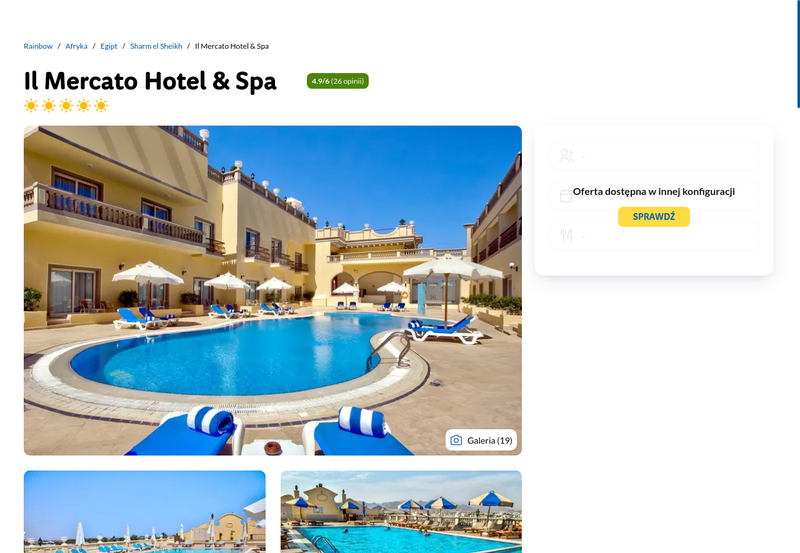Open Galeria (19) photo gallery
The width and height of the screenshot is (800, 553).
pyautogui.click(x=481, y=440)
